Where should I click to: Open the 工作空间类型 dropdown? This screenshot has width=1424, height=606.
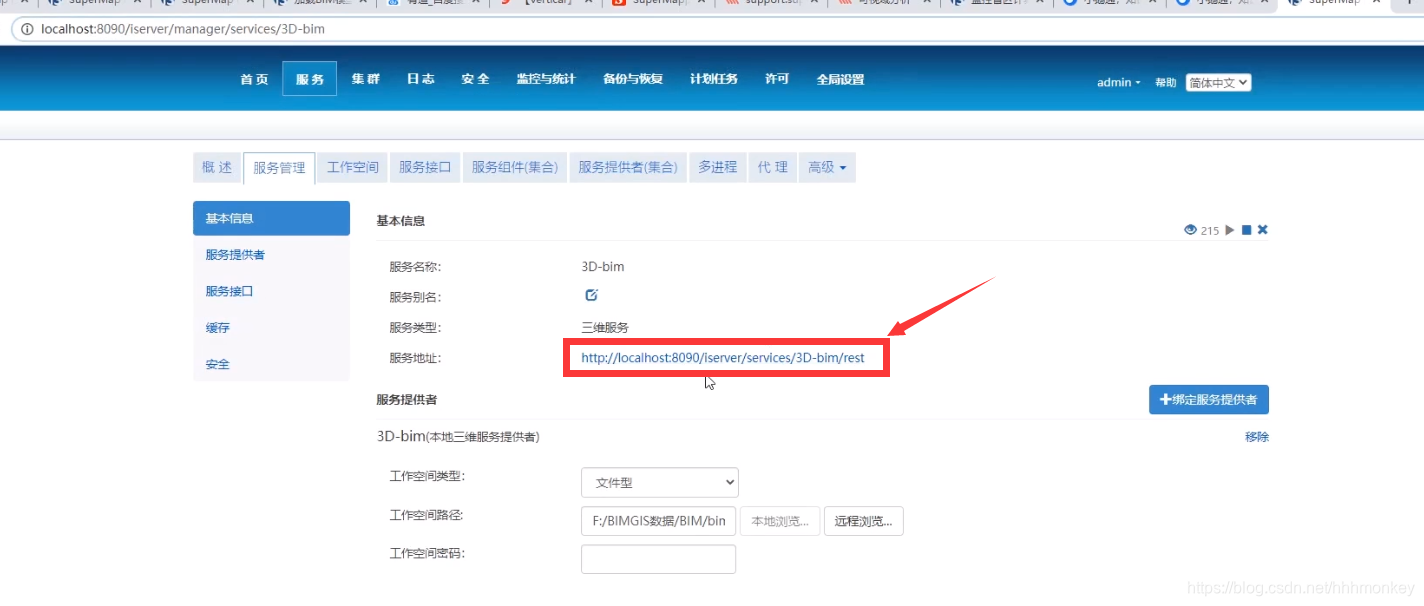(660, 482)
